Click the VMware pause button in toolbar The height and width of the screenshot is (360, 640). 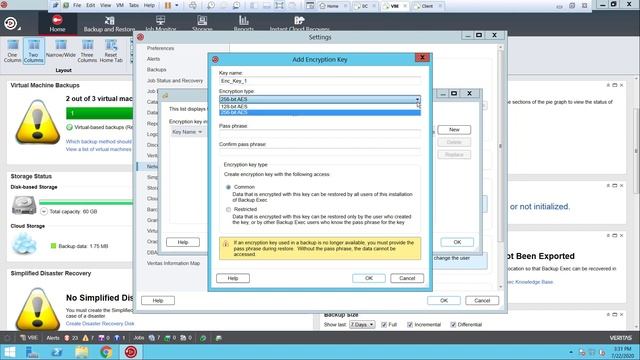[168, 6]
